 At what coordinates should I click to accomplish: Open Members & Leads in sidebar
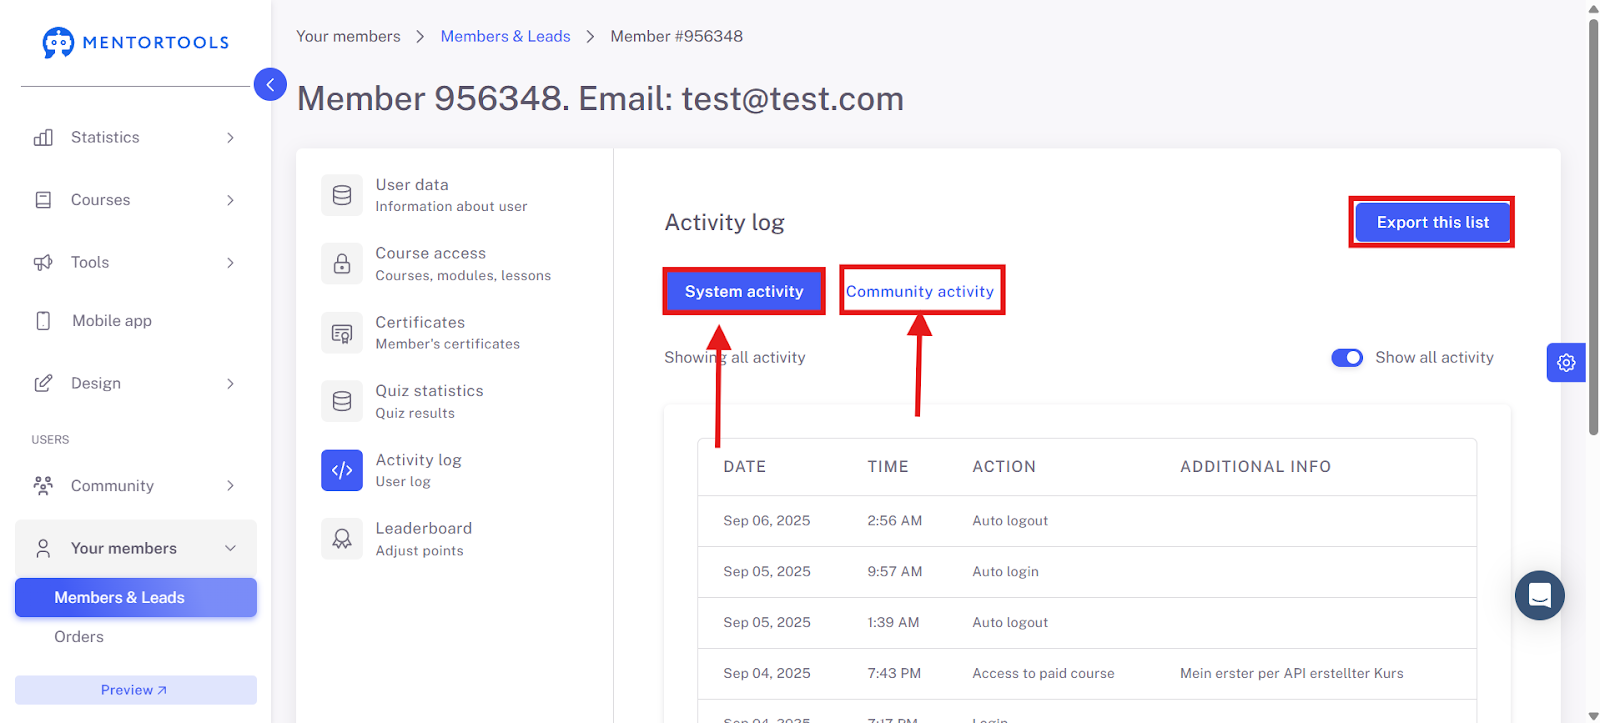coord(136,598)
